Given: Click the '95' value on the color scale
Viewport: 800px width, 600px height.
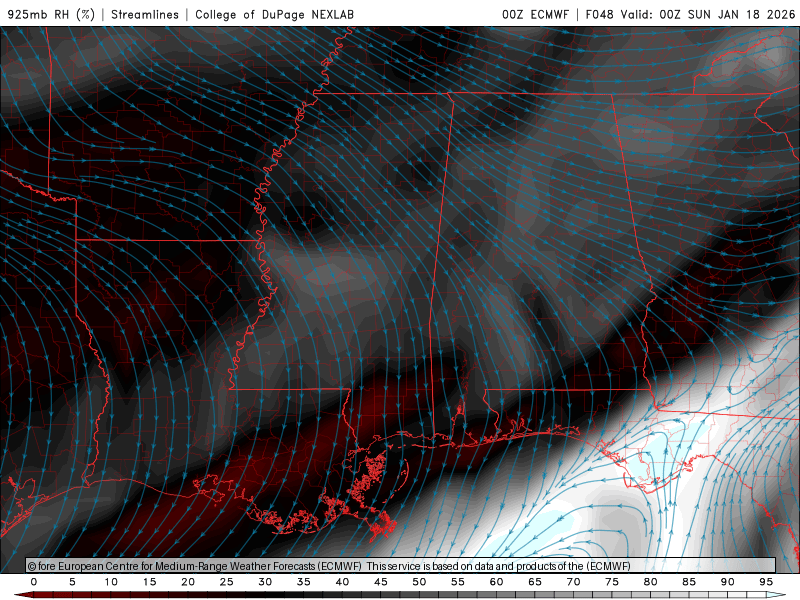Looking at the screenshot, I should 766,582.
